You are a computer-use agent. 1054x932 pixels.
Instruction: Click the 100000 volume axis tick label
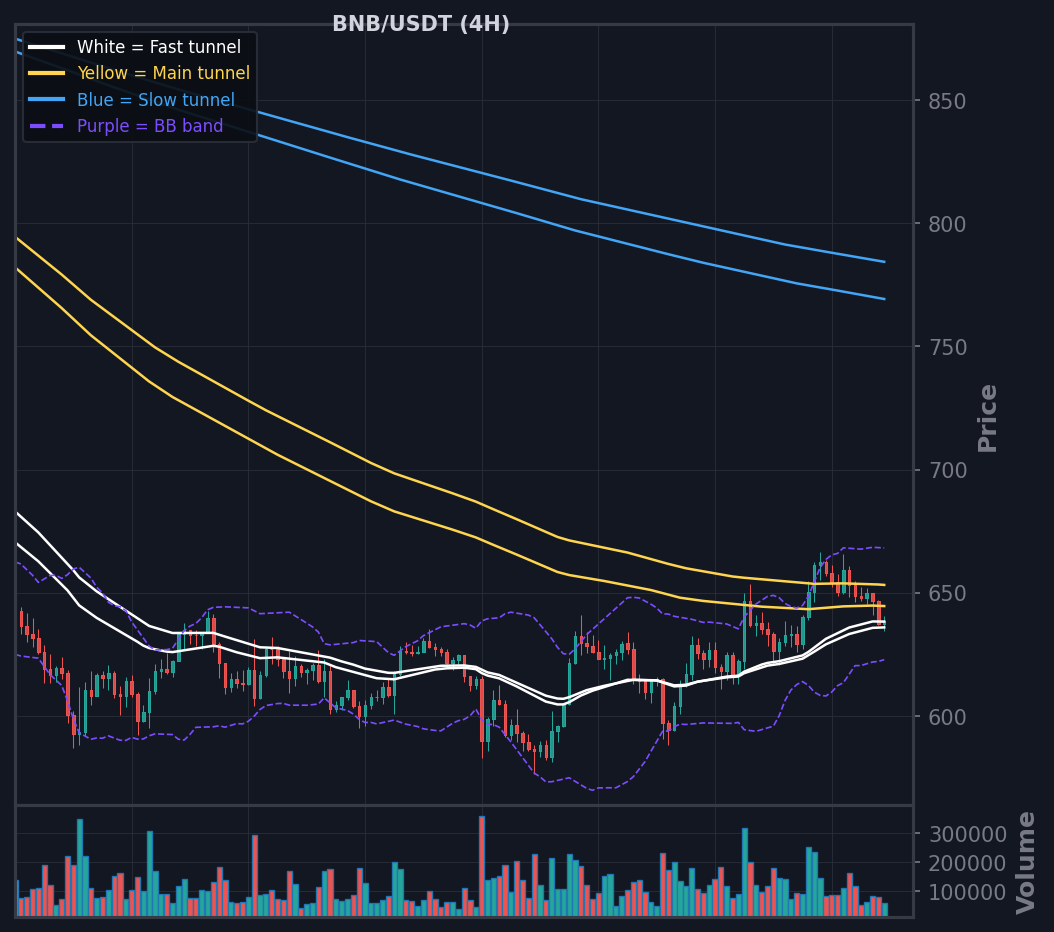[x=967, y=892]
